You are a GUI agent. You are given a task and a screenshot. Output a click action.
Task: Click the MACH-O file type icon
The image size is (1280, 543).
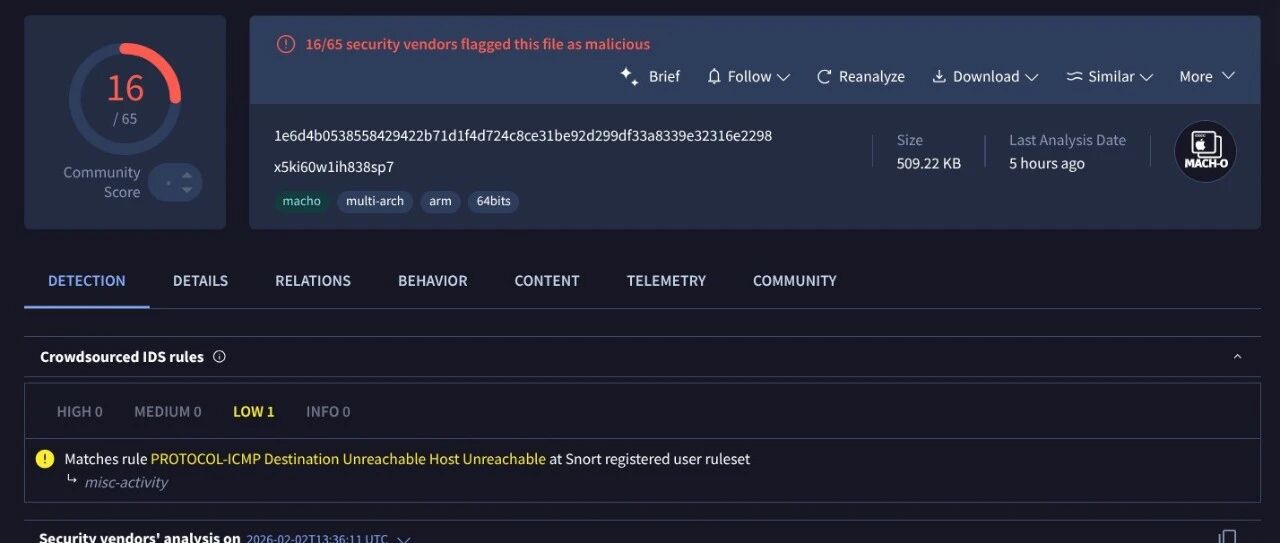click(1205, 152)
